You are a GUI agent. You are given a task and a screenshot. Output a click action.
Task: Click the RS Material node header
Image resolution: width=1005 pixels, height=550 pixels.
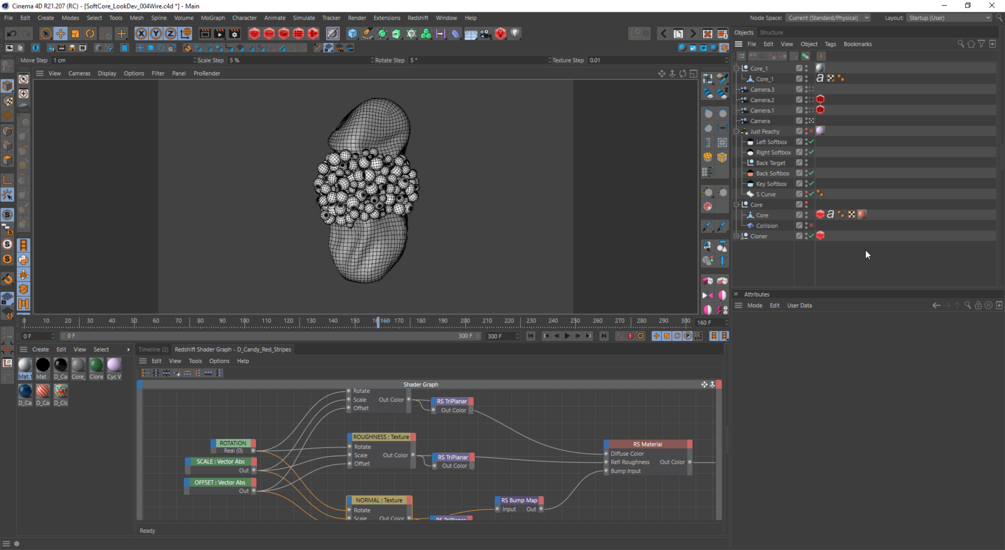coord(647,444)
